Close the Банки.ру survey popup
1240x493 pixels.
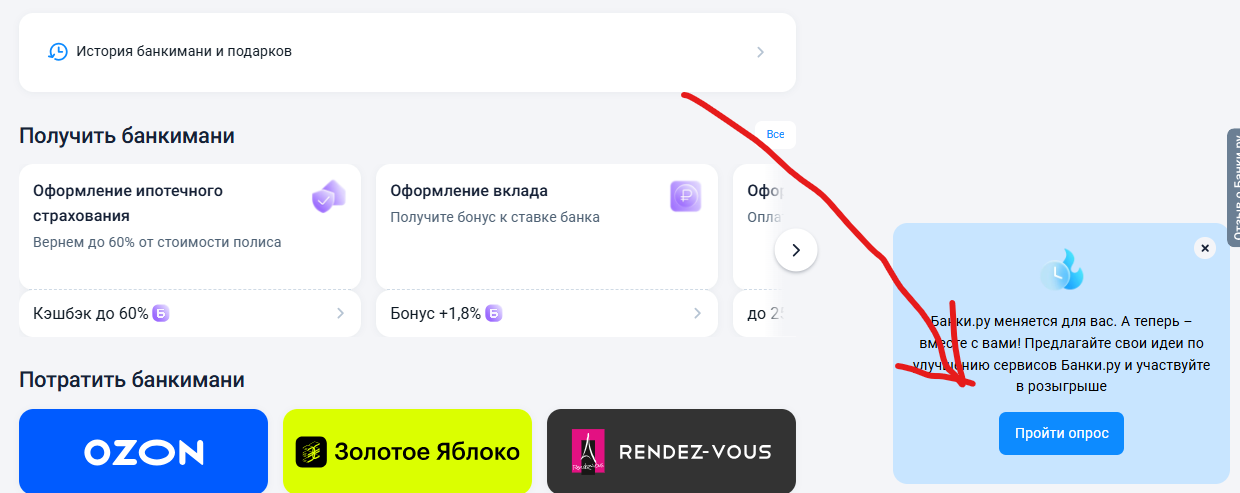[x=1205, y=248]
